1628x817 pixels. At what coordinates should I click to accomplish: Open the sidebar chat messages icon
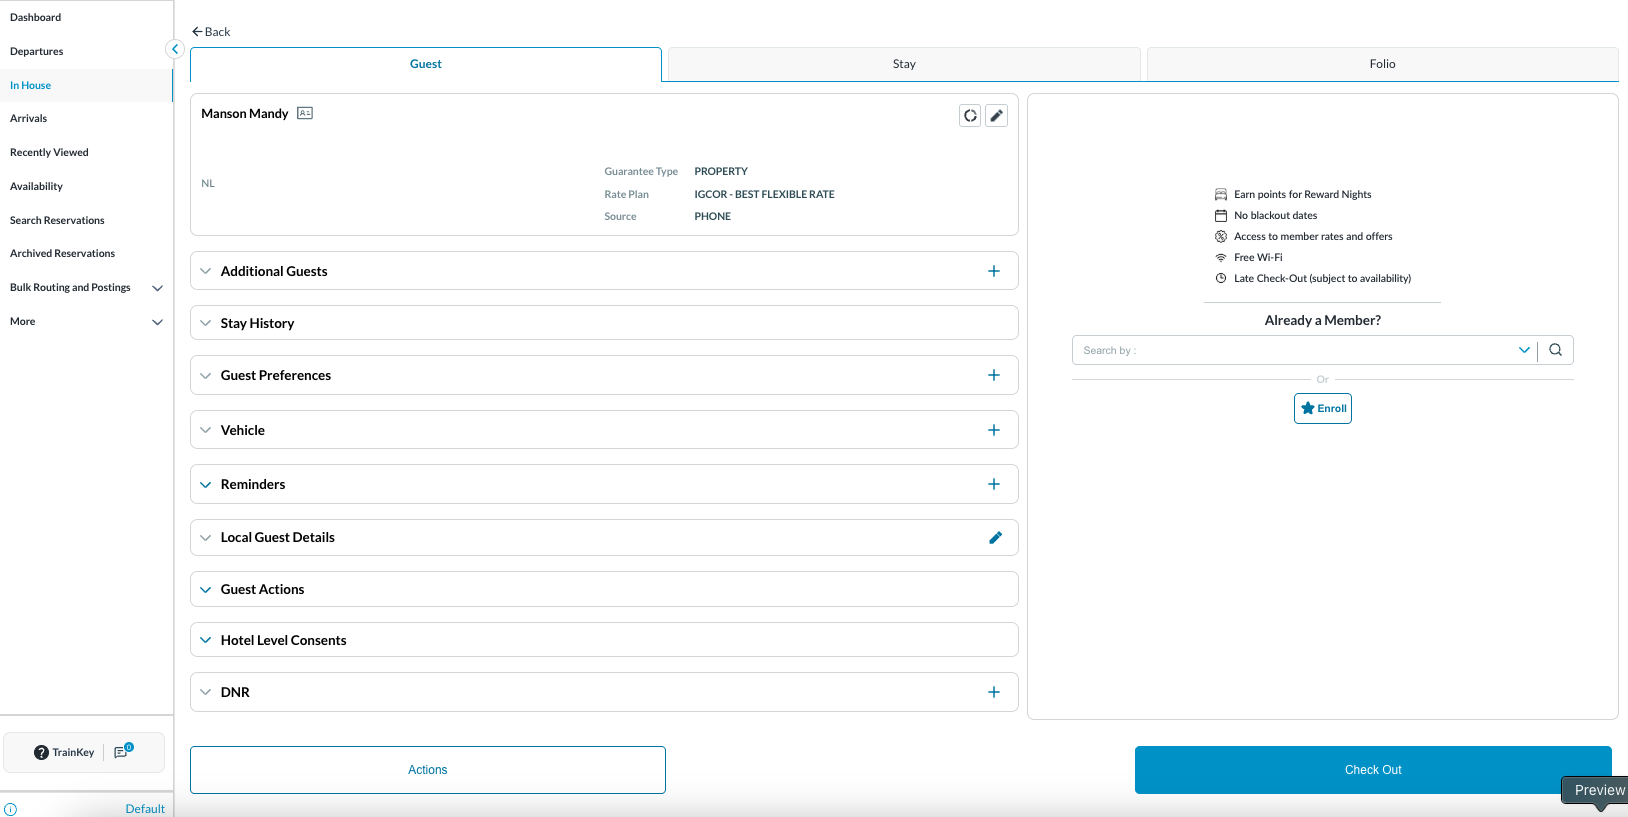[x=122, y=752]
